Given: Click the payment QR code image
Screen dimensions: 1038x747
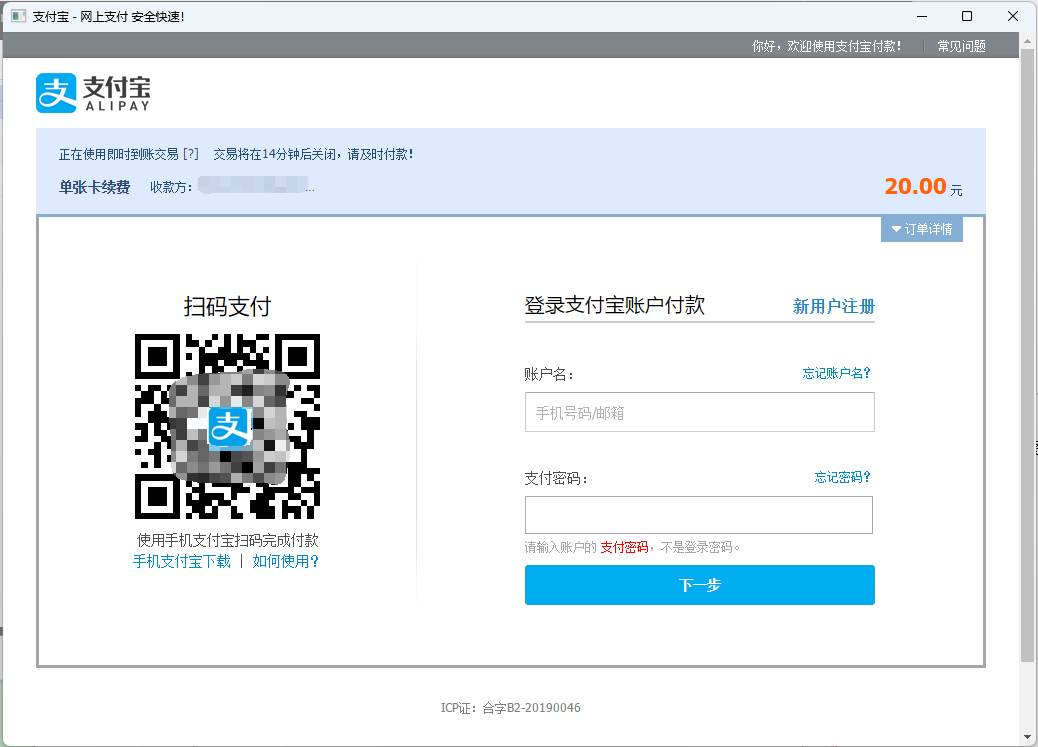Looking at the screenshot, I should click(227, 426).
